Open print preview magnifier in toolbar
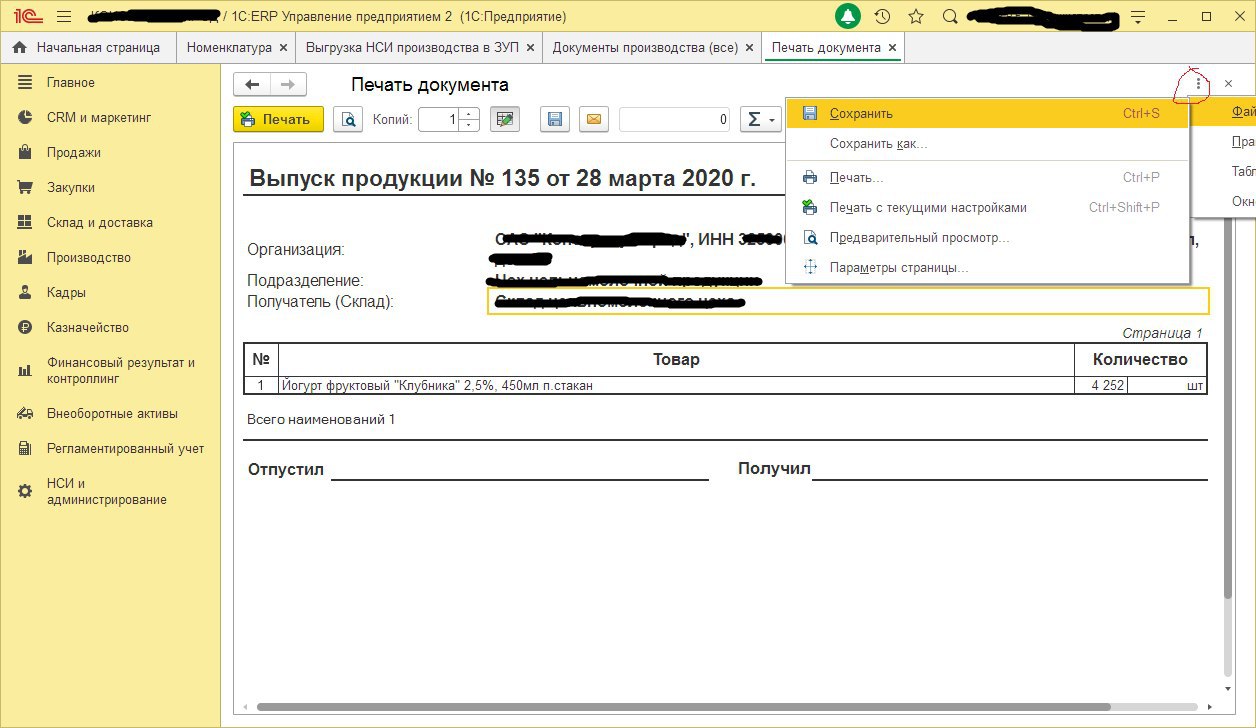 tap(348, 120)
